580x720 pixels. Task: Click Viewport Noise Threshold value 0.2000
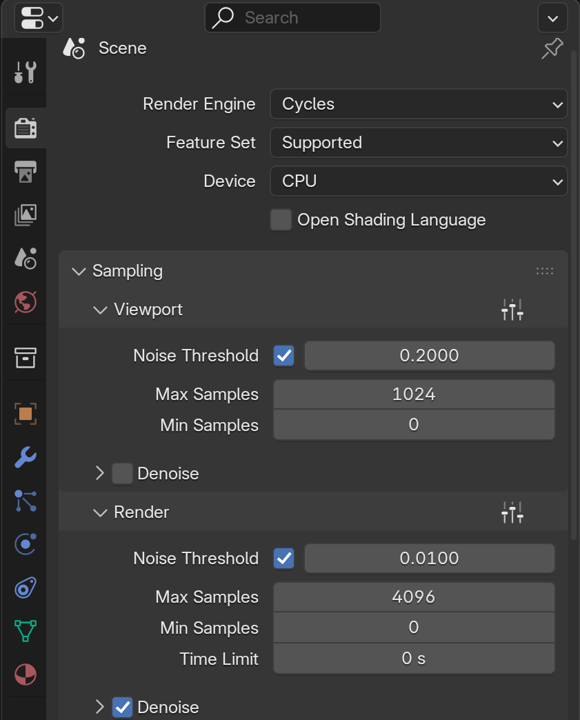point(429,356)
